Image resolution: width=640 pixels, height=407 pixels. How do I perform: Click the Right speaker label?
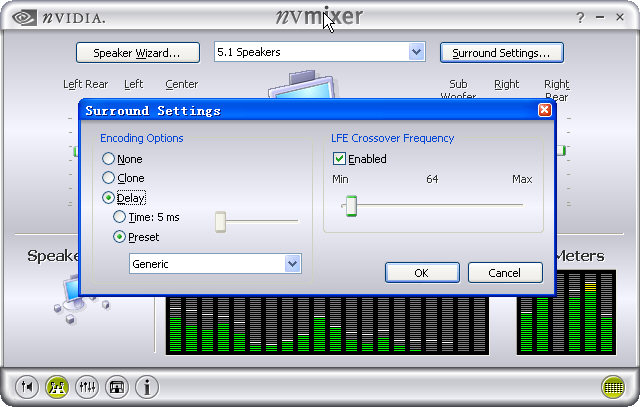click(507, 84)
